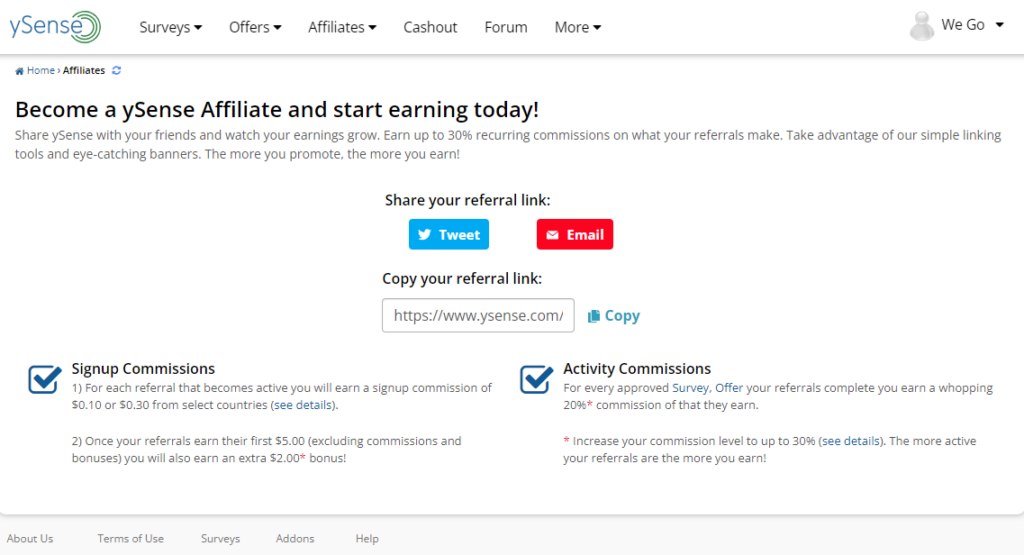Click the Activity Commissions checkmark icon
This screenshot has height=555, width=1024.
pyautogui.click(x=537, y=379)
